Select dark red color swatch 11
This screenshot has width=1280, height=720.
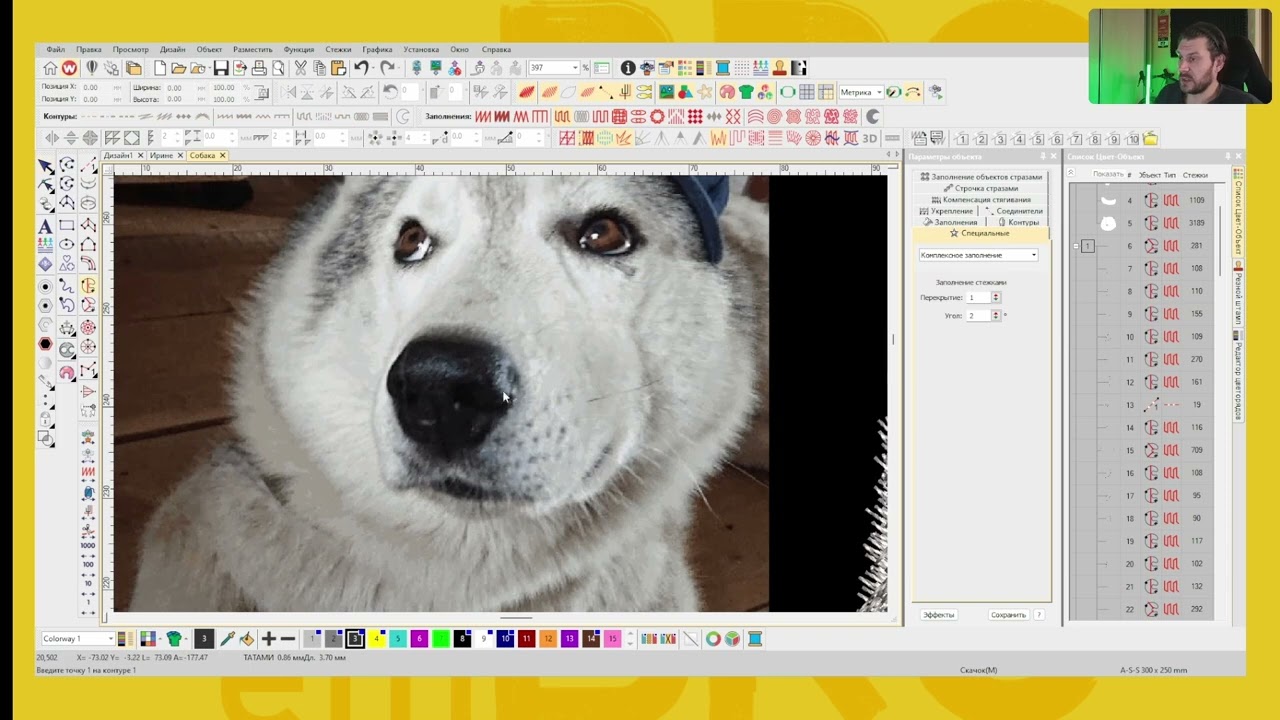point(526,639)
